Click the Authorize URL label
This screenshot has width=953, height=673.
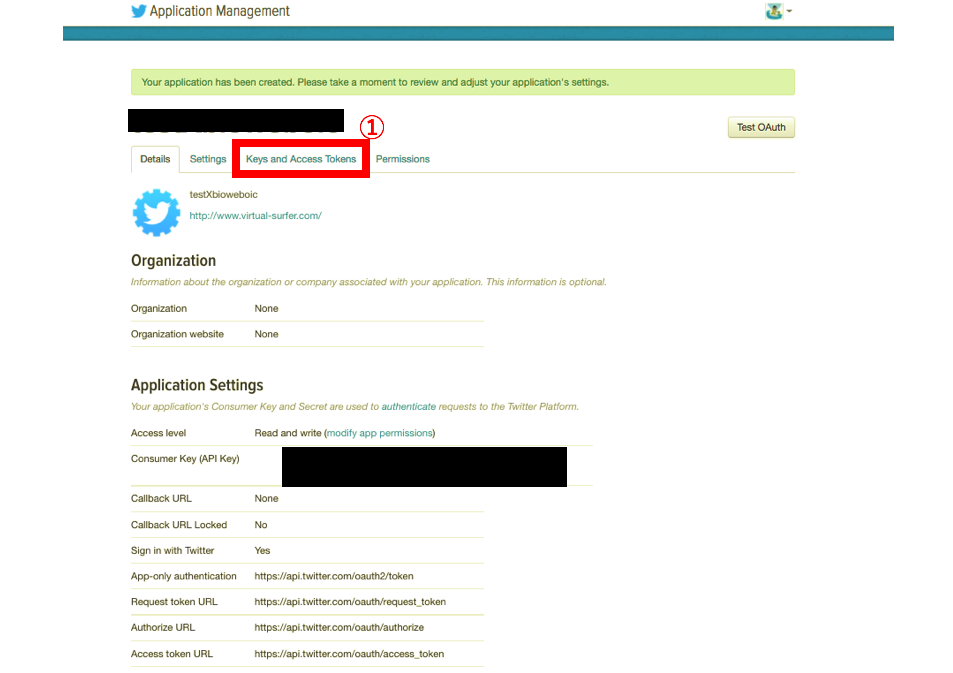(x=163, y=627)
